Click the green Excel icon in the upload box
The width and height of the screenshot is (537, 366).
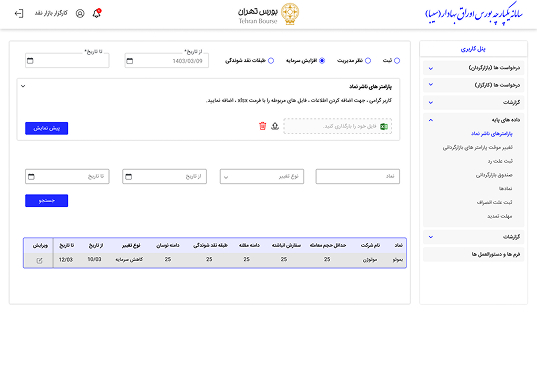pyautogui.click(x=384, y=126)
